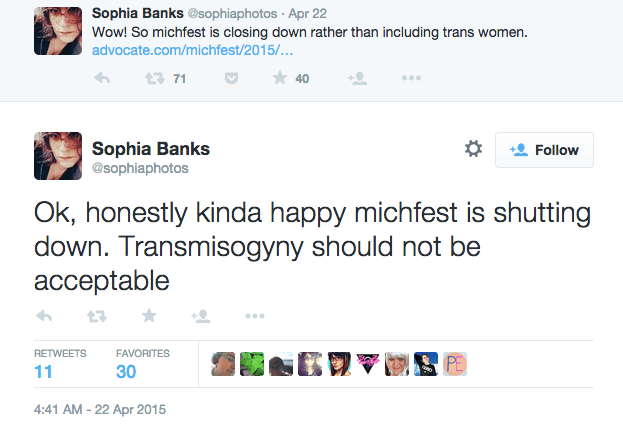Click the green clover avatar in favoriters
Screen dimensions: 623x447
252,365
